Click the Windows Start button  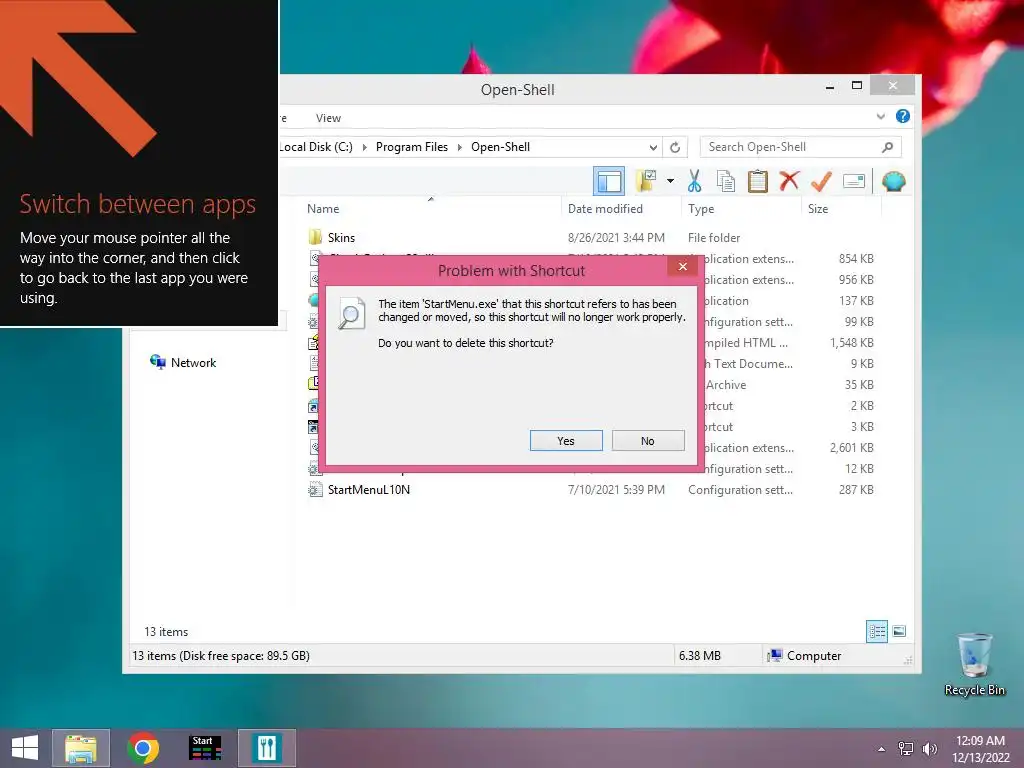pyautogui.click(x=25, y=748)
